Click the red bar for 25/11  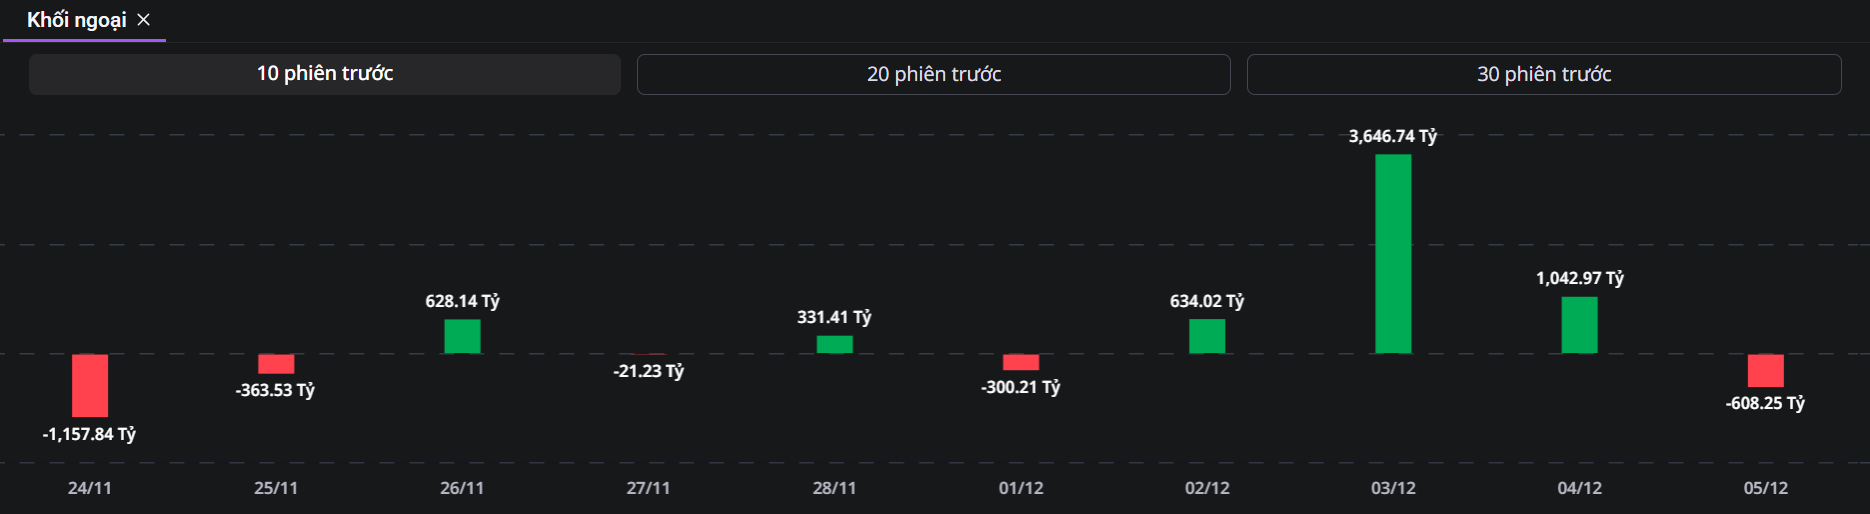[276, 364]
